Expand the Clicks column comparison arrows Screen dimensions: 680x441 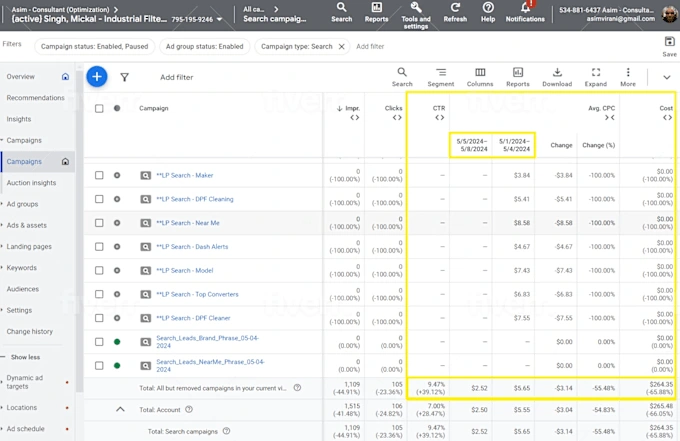click(397, 118)
